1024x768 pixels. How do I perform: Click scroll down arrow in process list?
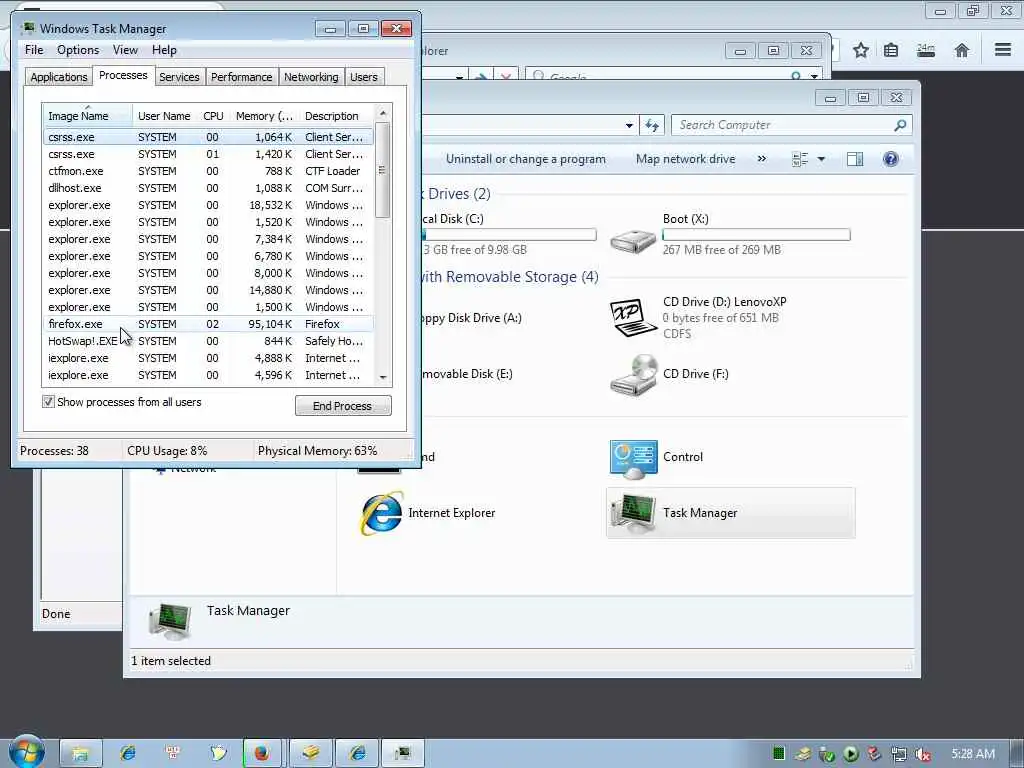[383, 377]
